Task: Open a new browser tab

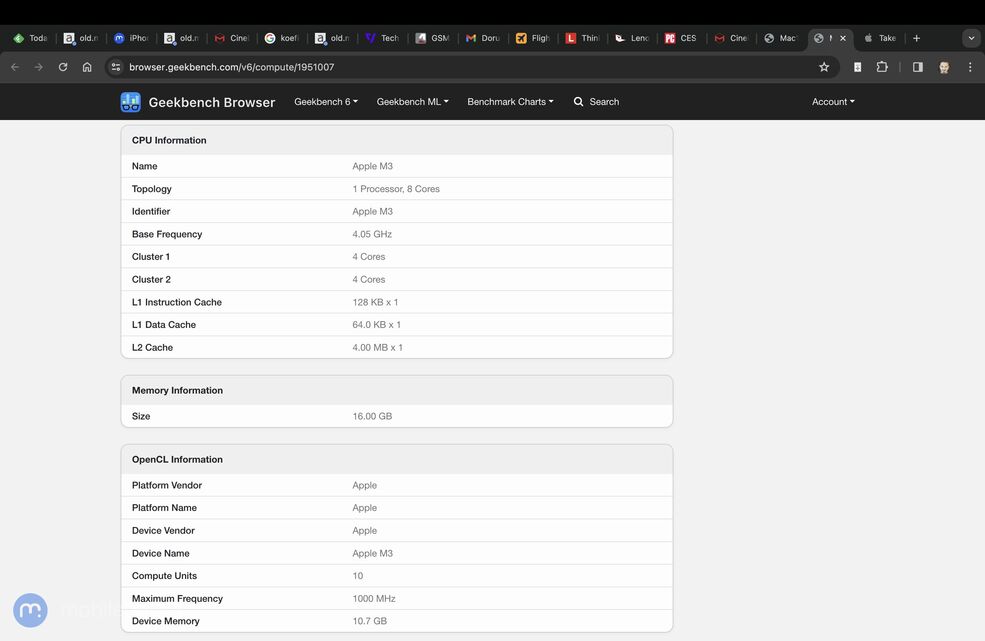Action: [x=916, y=38]
